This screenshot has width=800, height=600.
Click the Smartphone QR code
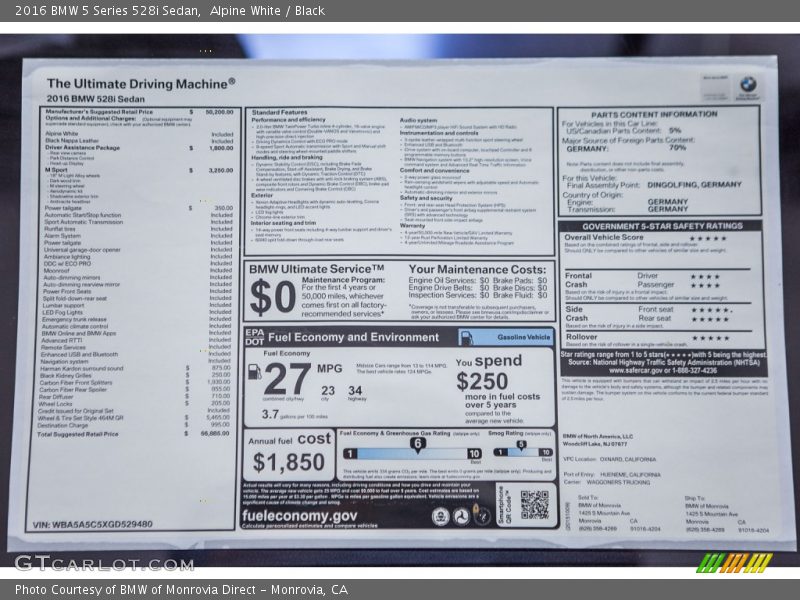click(534, 505)
